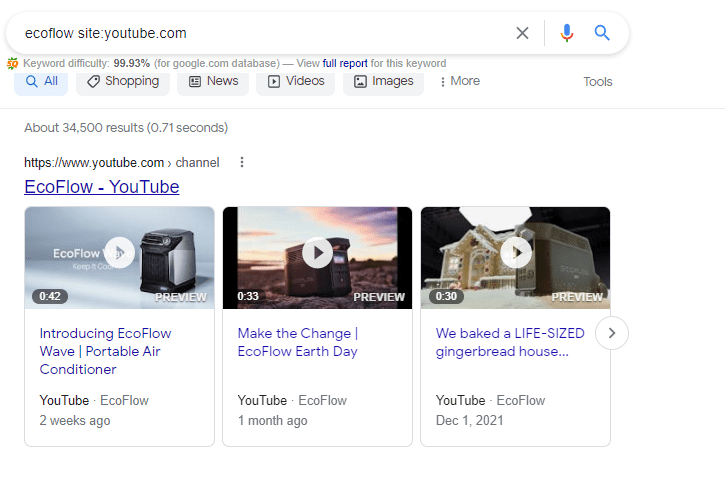
Task: Play the EcoFlow Wave video preview
Action: coord(119,252)
